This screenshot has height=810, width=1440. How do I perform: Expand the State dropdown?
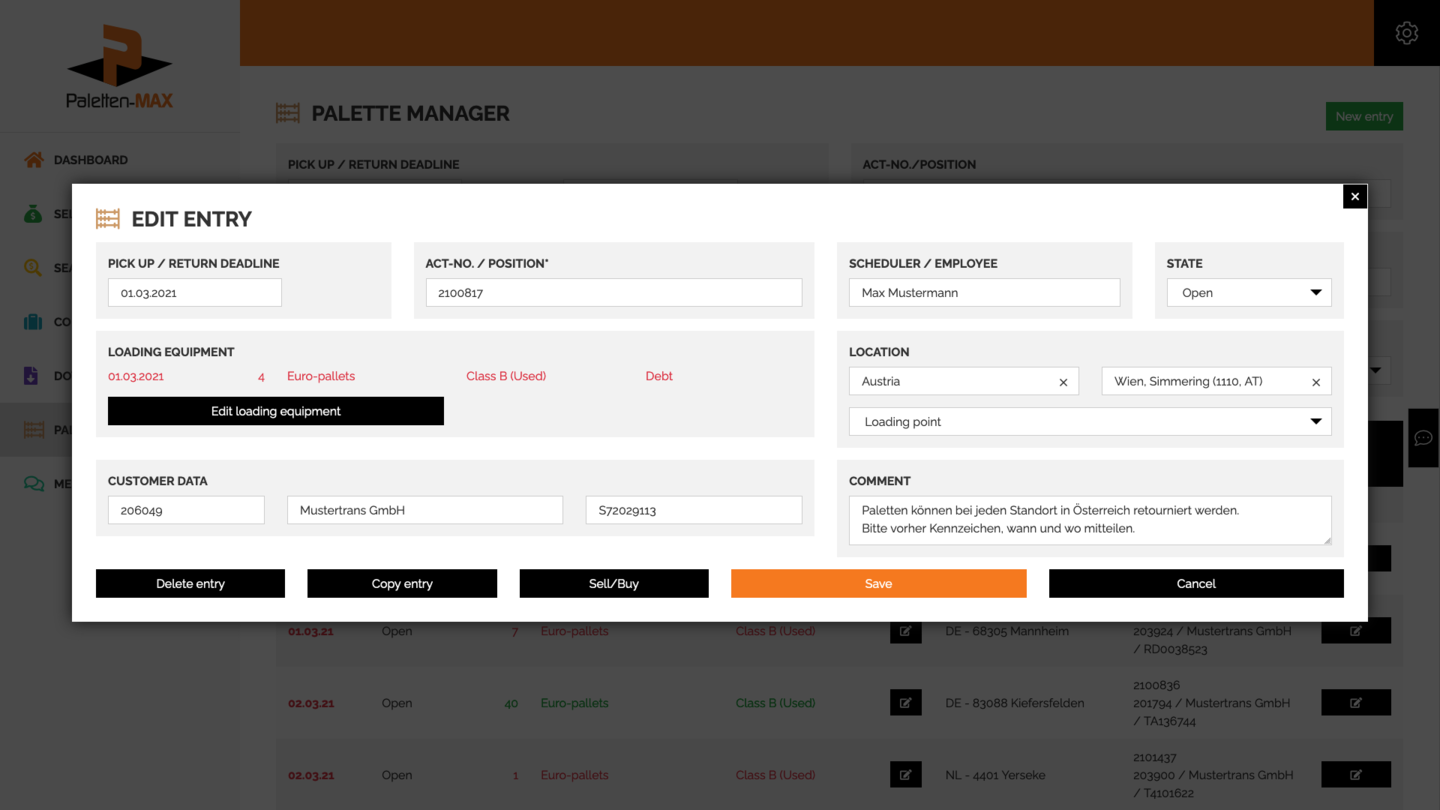1249,293
